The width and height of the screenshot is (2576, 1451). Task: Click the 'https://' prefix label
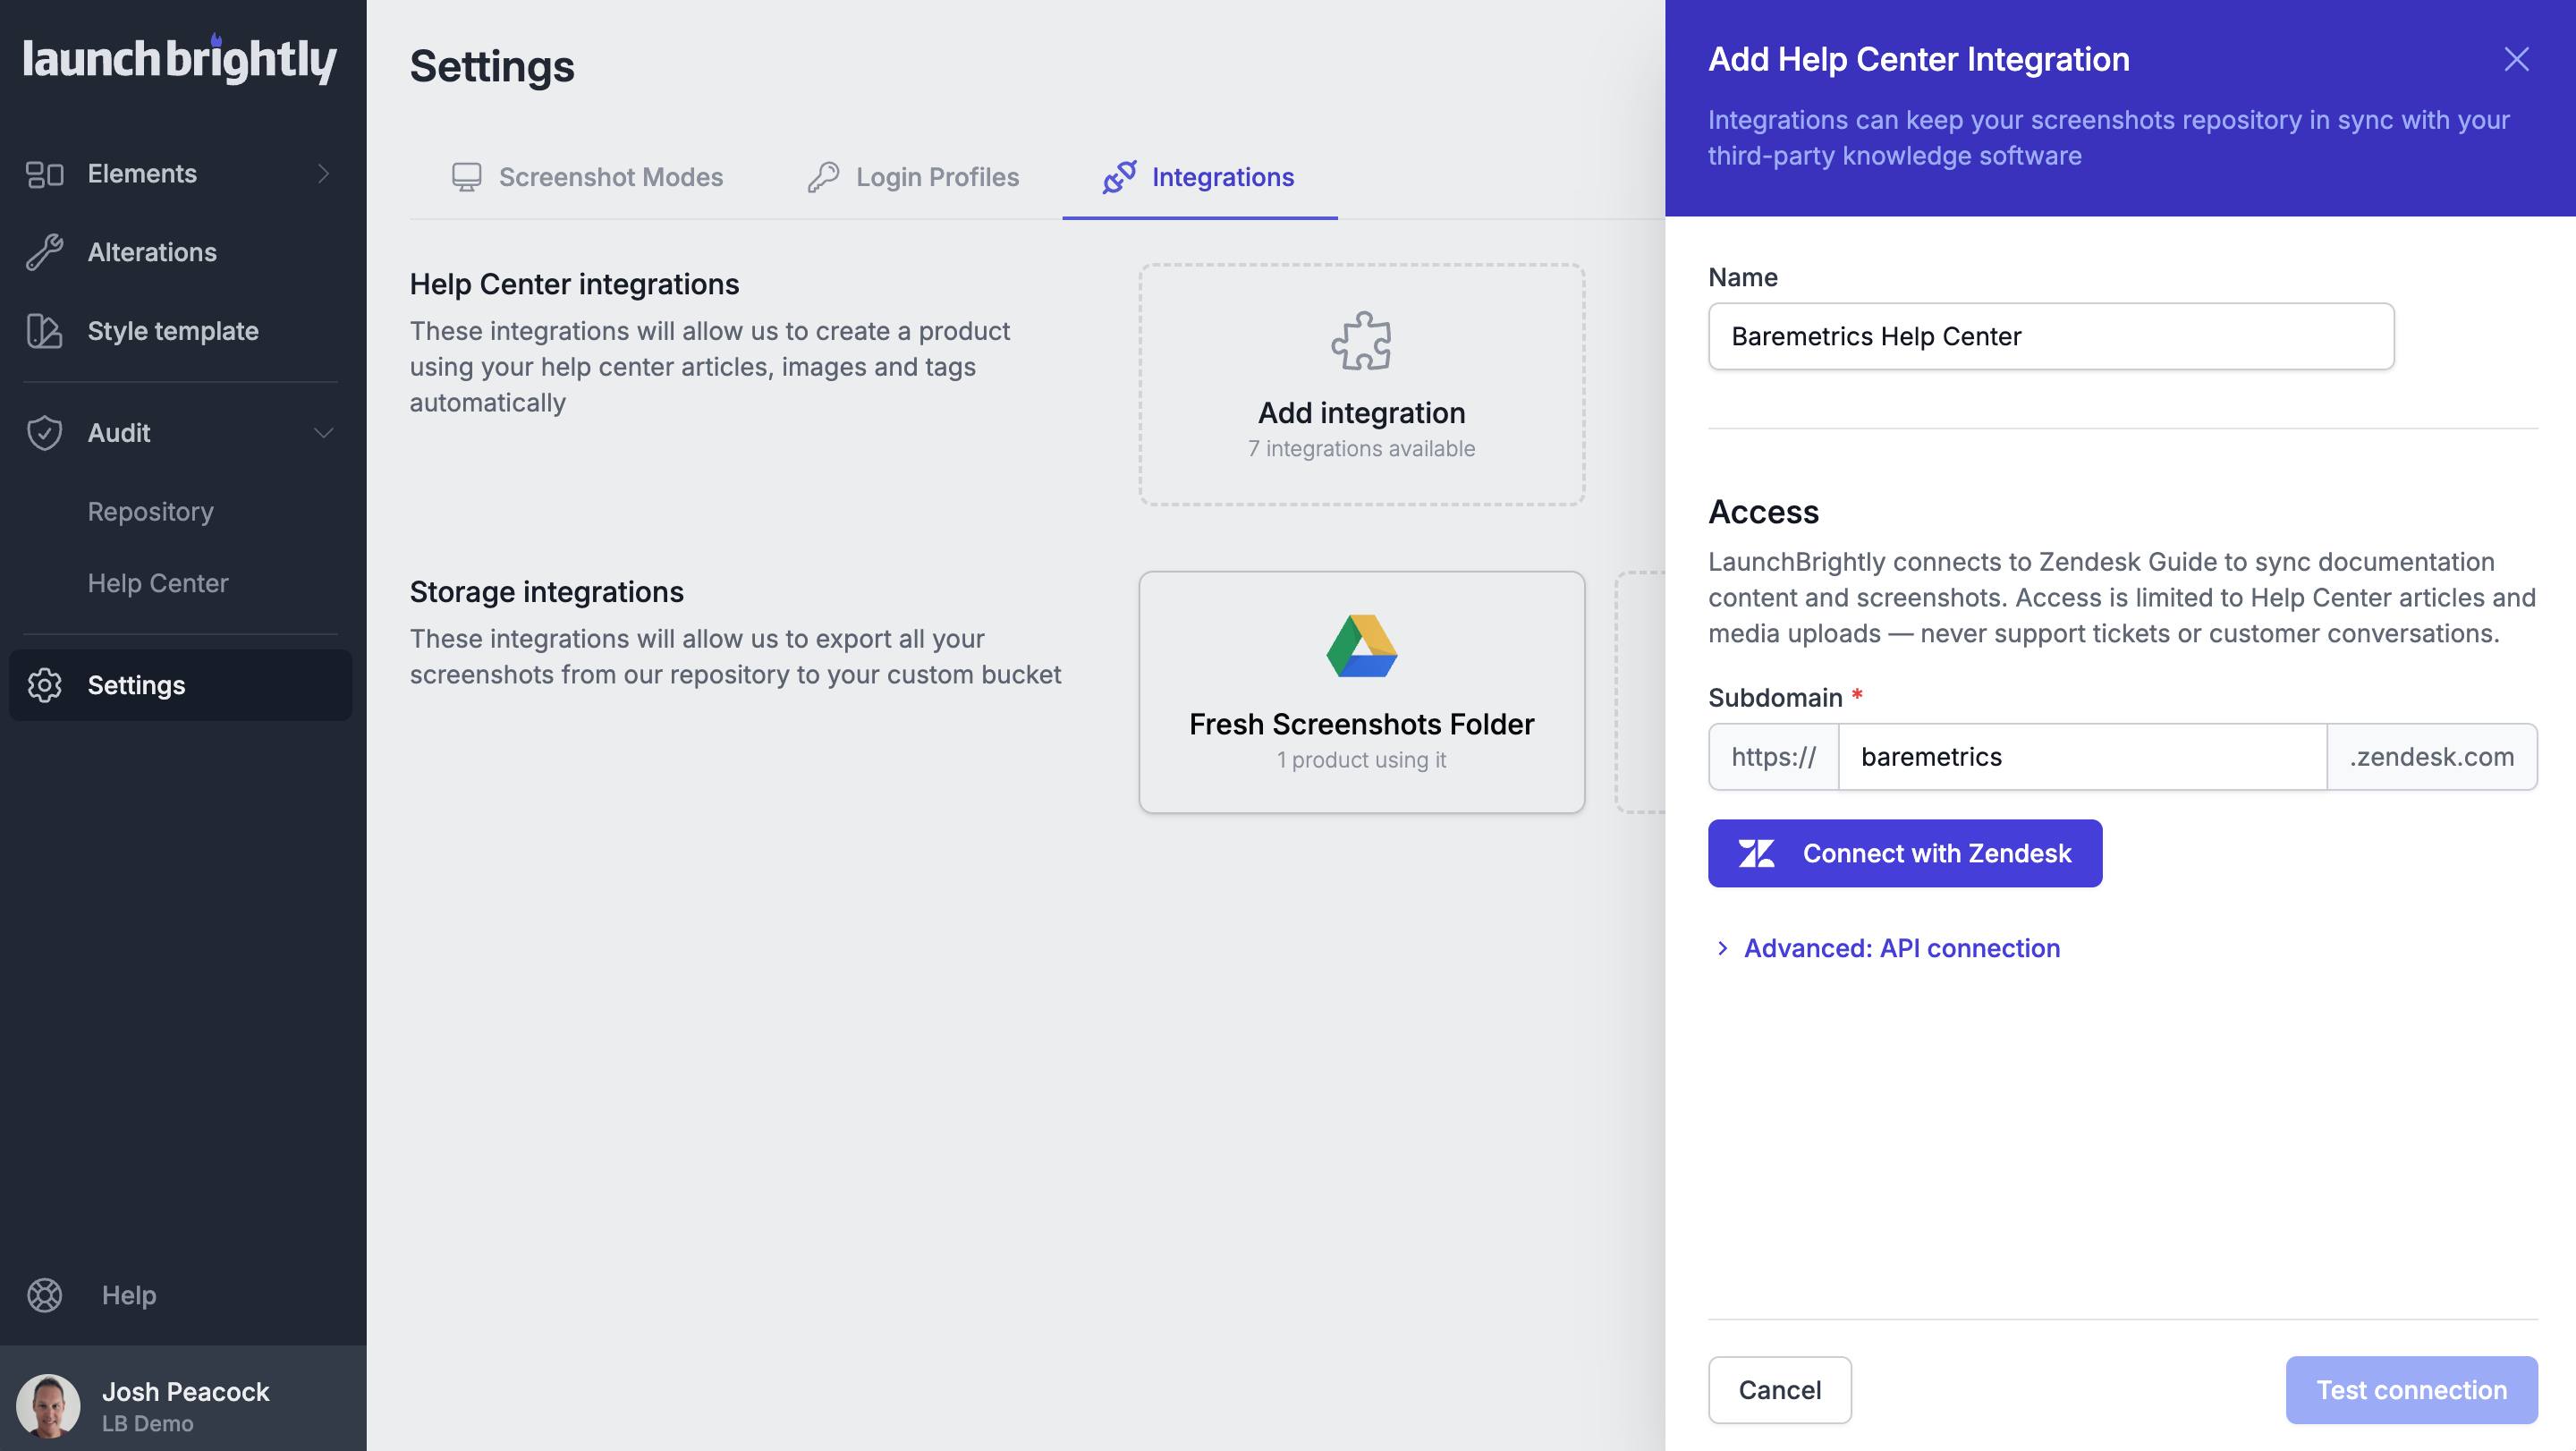(x=1773, y=757)
